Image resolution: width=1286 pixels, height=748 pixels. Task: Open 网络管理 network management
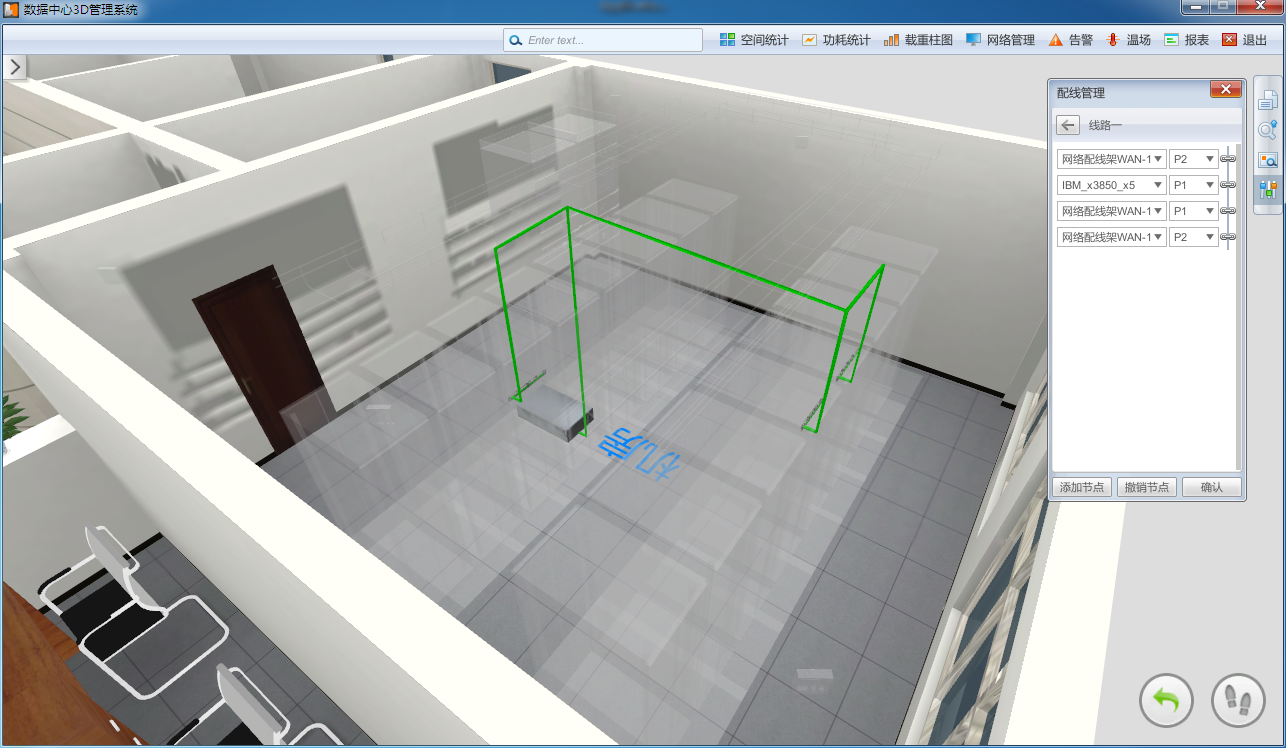pos(1000,40)
